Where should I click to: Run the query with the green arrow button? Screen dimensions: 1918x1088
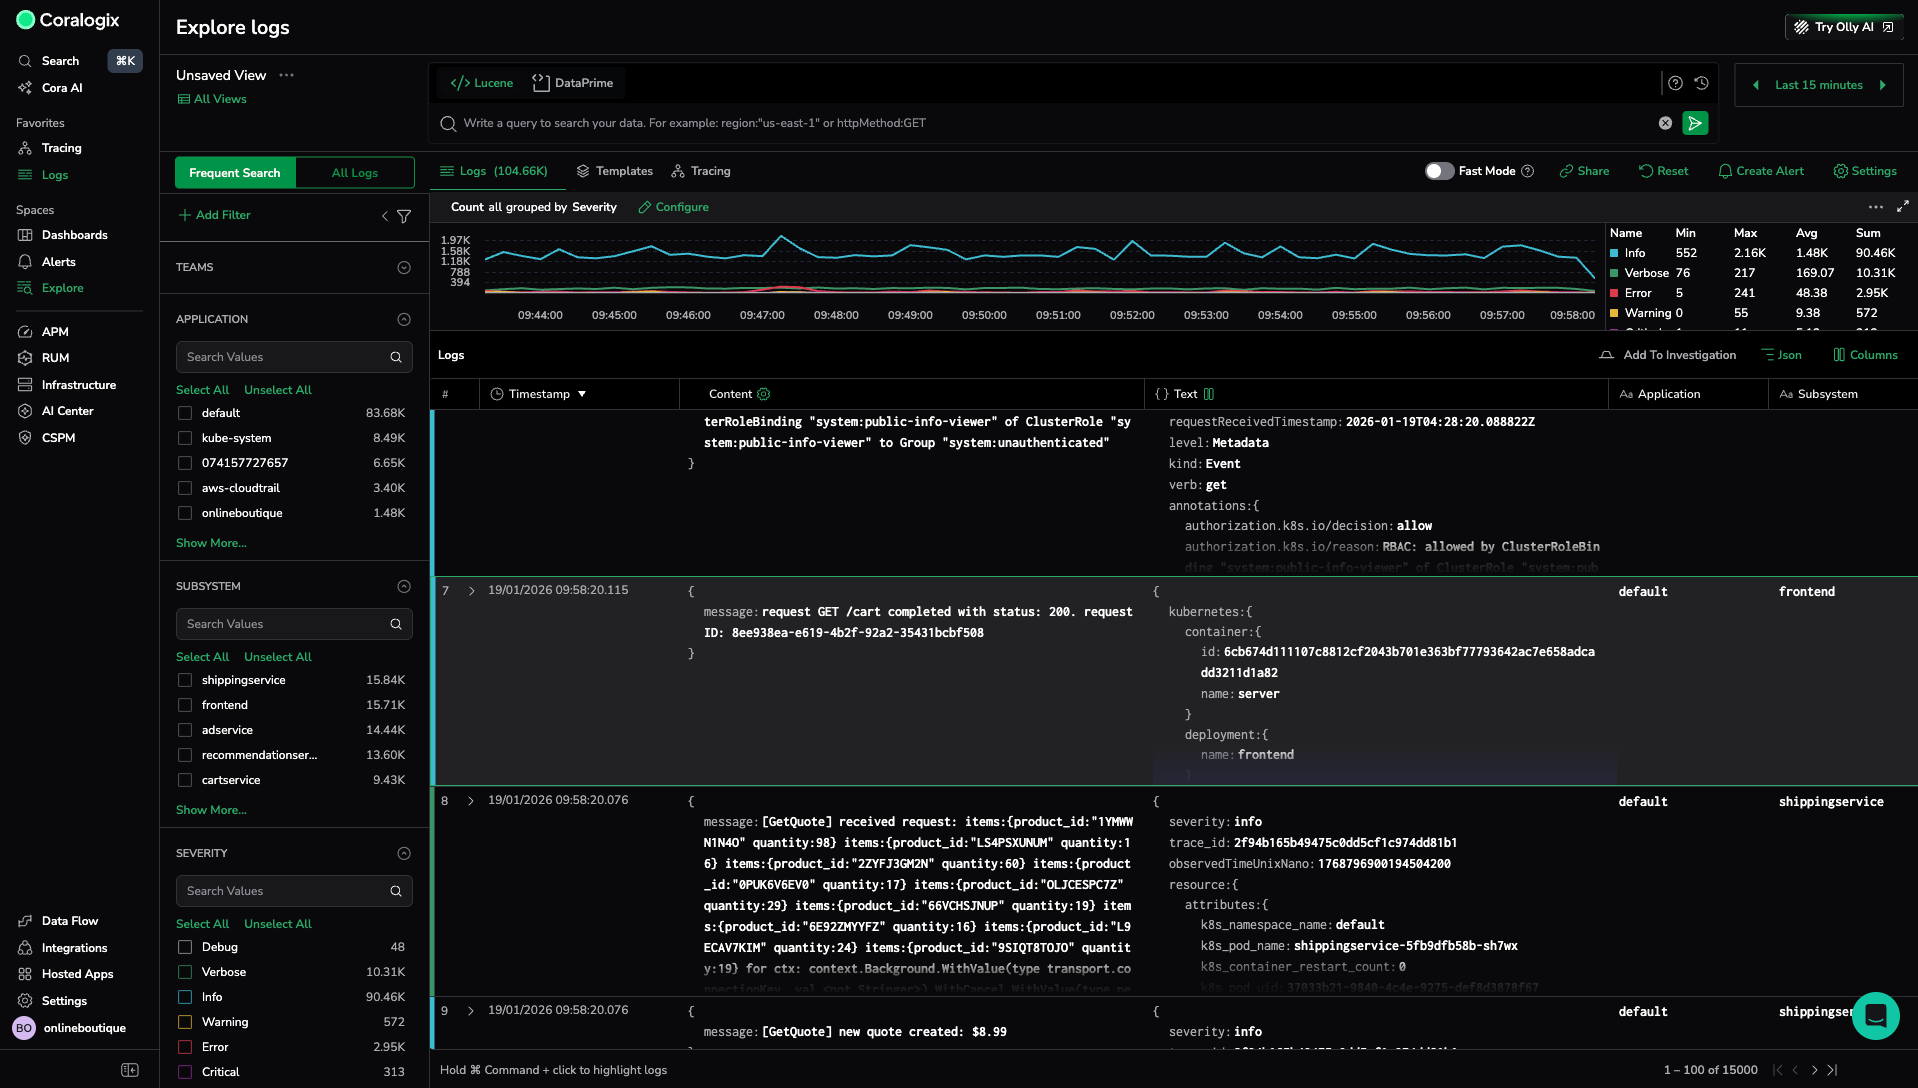coord(1694,123)
